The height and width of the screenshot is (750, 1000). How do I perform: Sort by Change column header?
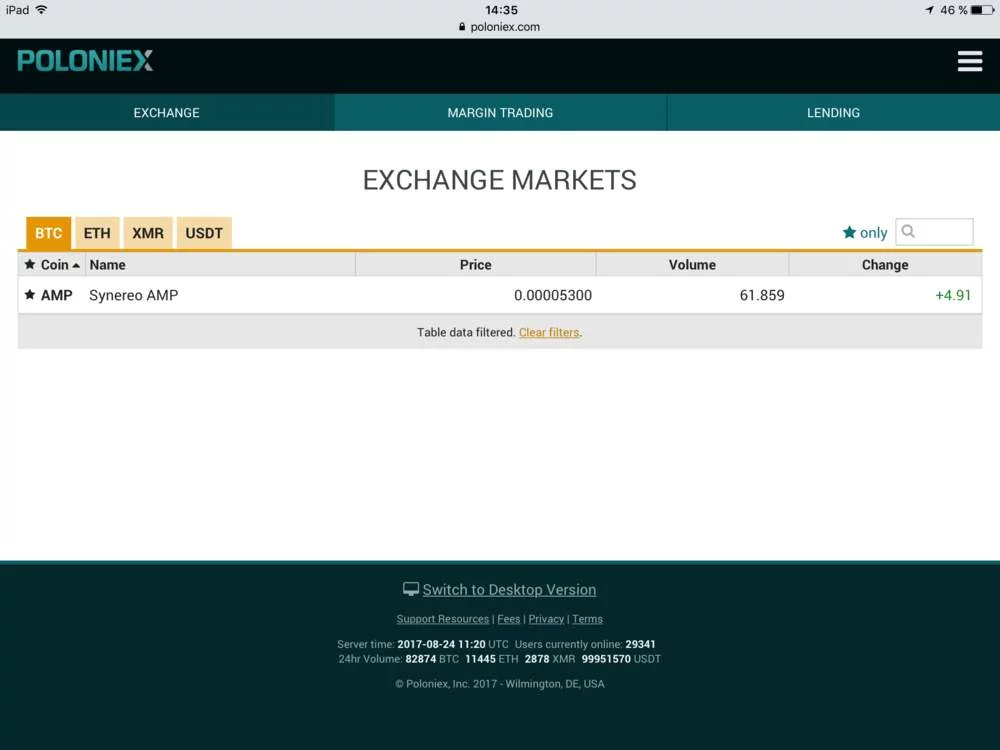point(885,264)
